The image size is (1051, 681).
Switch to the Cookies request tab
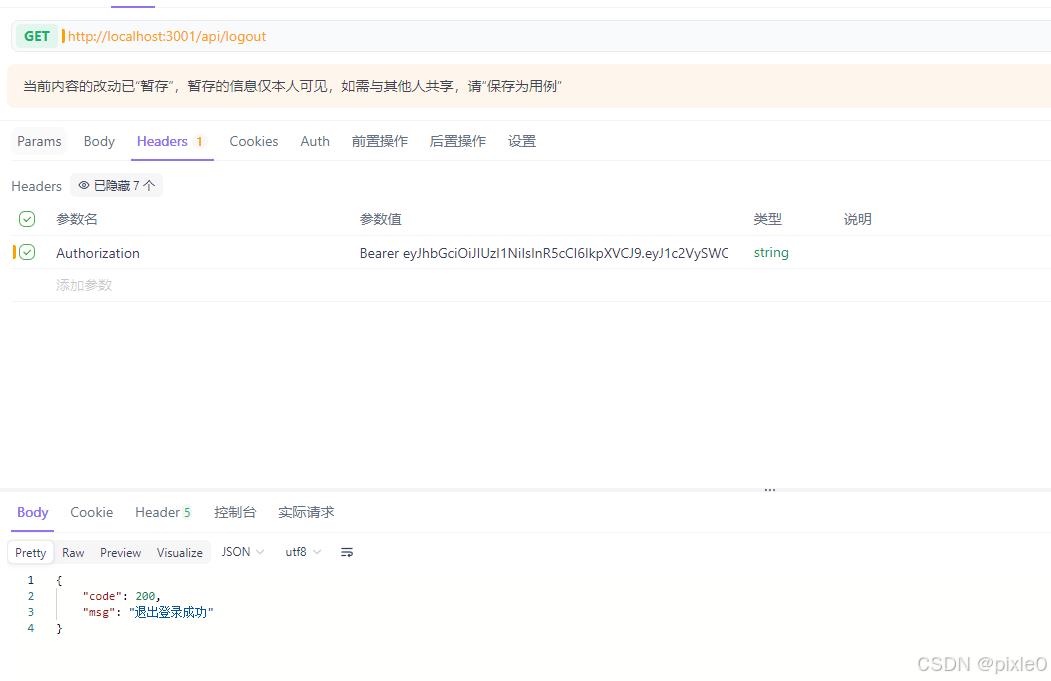pos(253,141)
